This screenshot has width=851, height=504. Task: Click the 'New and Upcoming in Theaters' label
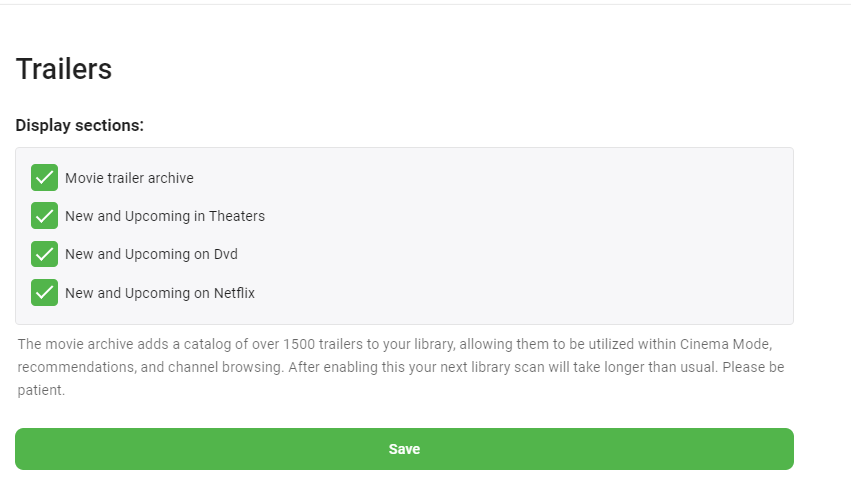165,216
